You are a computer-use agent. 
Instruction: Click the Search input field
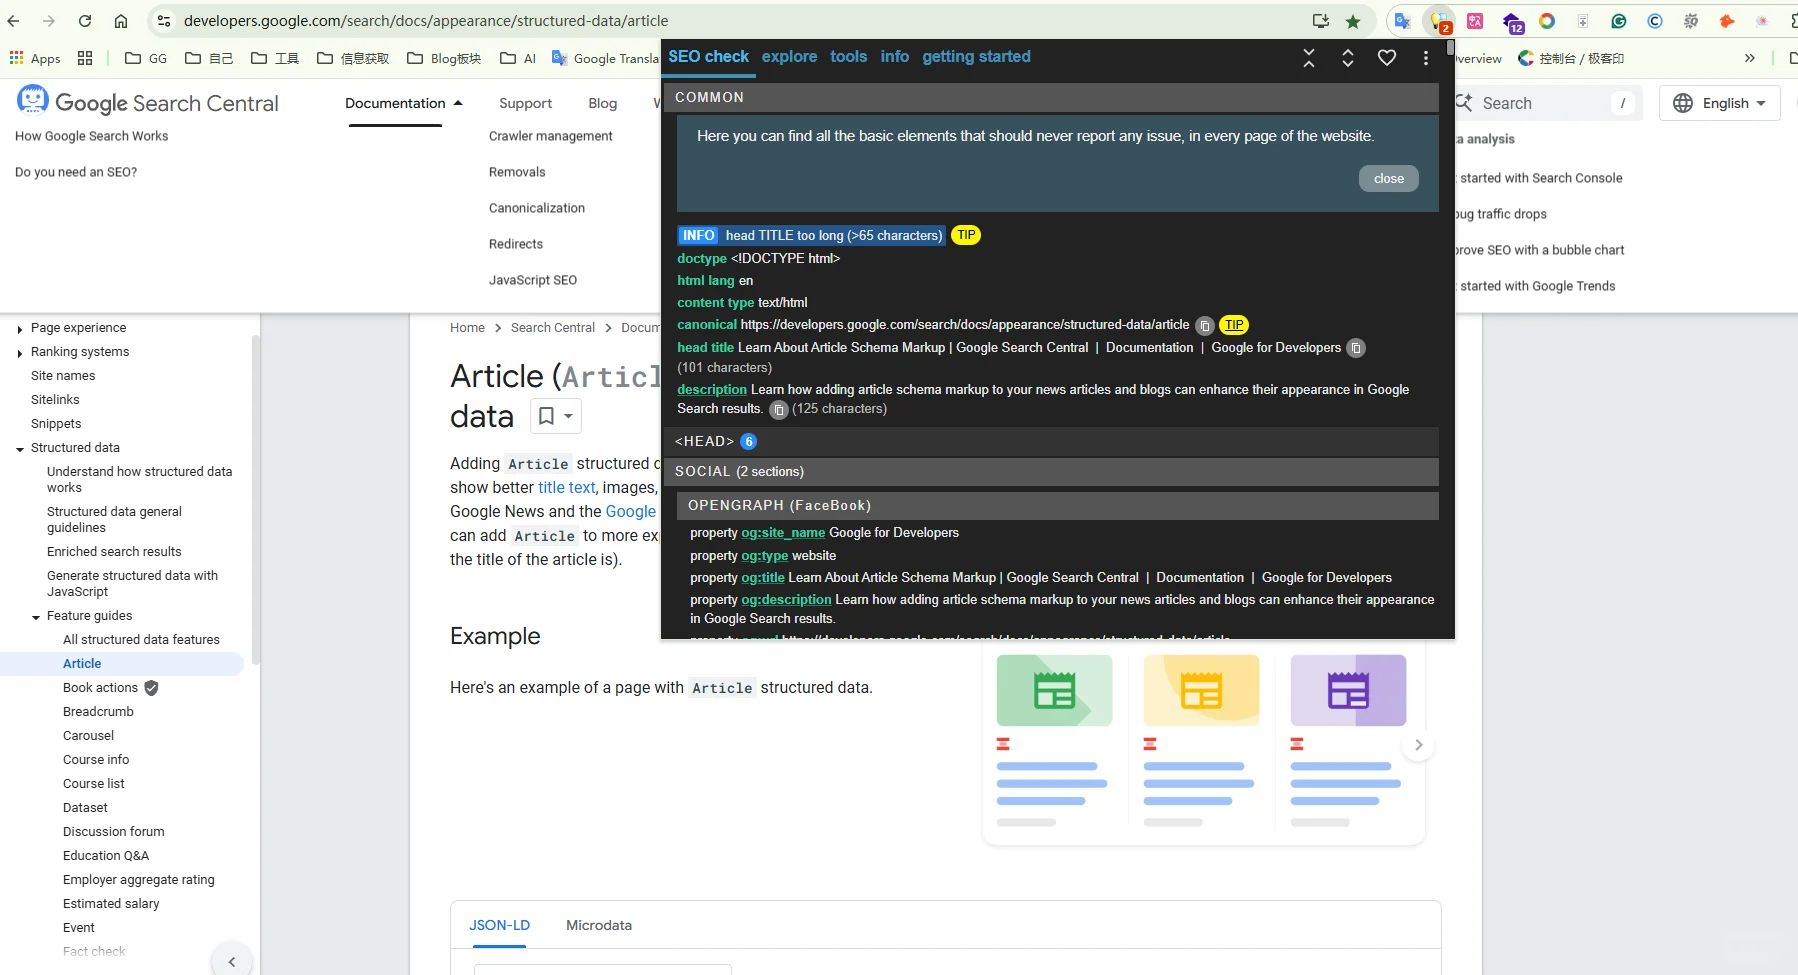(x=1548, y=103)
